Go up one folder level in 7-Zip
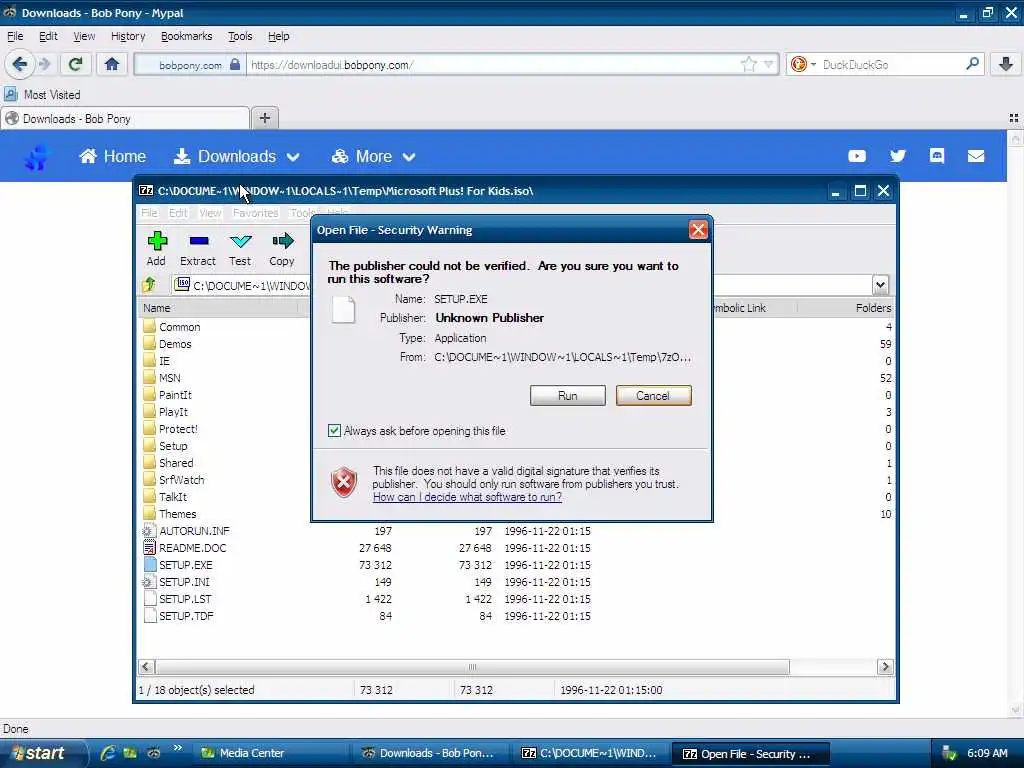 point(150,285)
